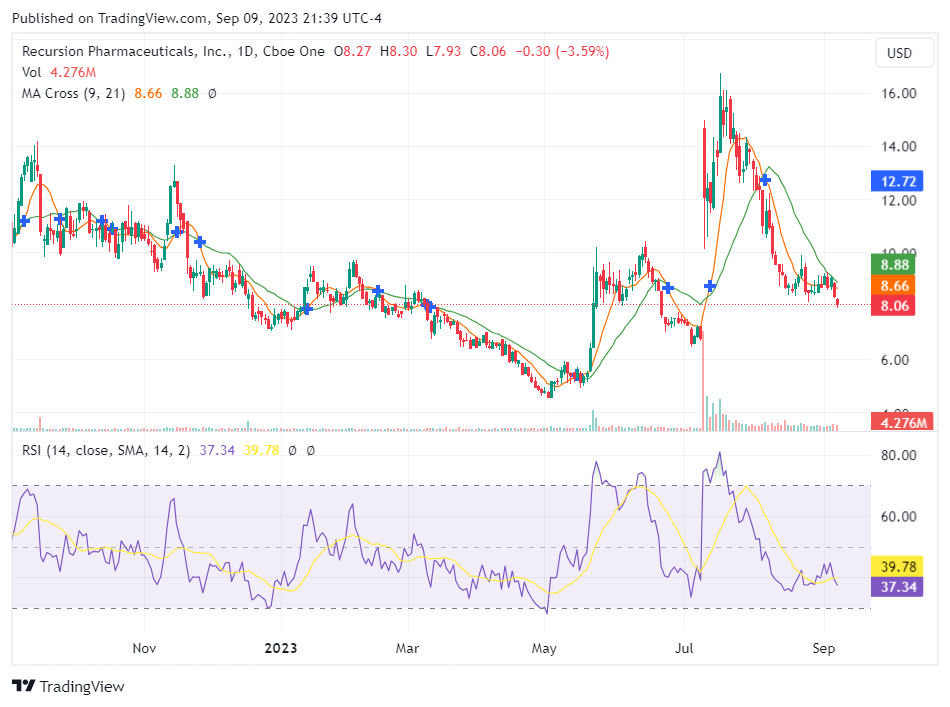The image size is (950, 707).
Task: Click the Mar label on the time axis
Action: click(407, 649)
